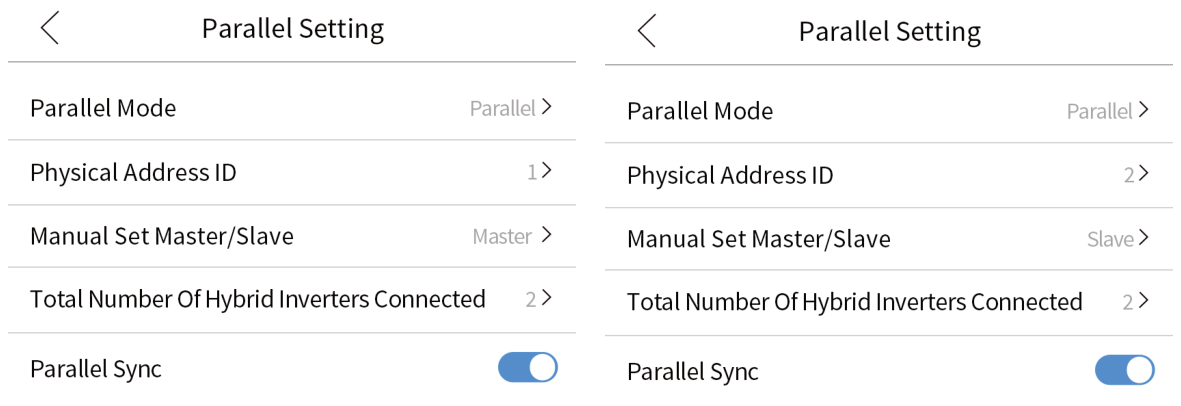Image resolution: width=1181 pixels, height=406 pixels.
Task: Disable Parallel Sync on the right panel
Action: click(1124, 371)
